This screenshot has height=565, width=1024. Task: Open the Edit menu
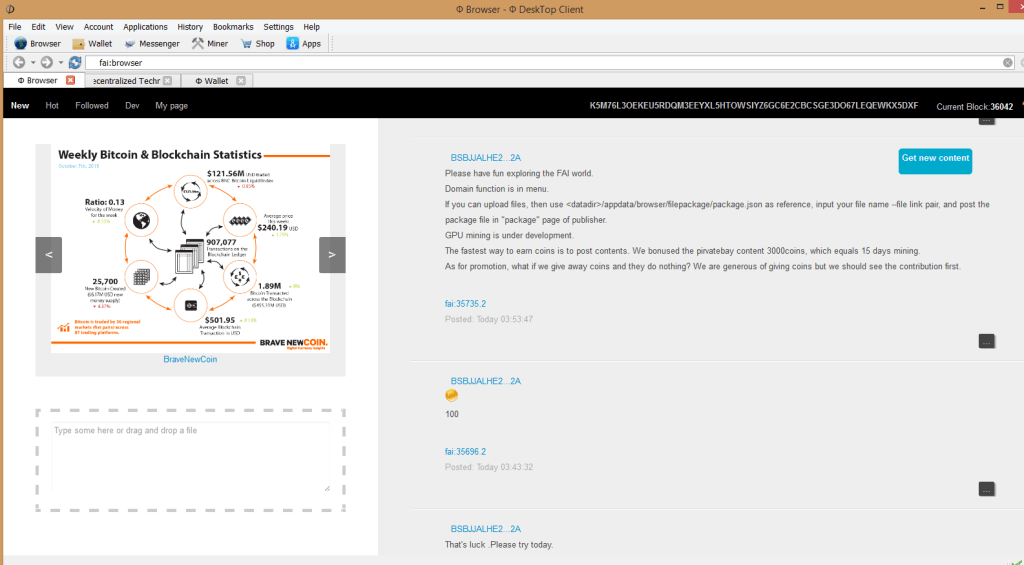click(39, 27)
